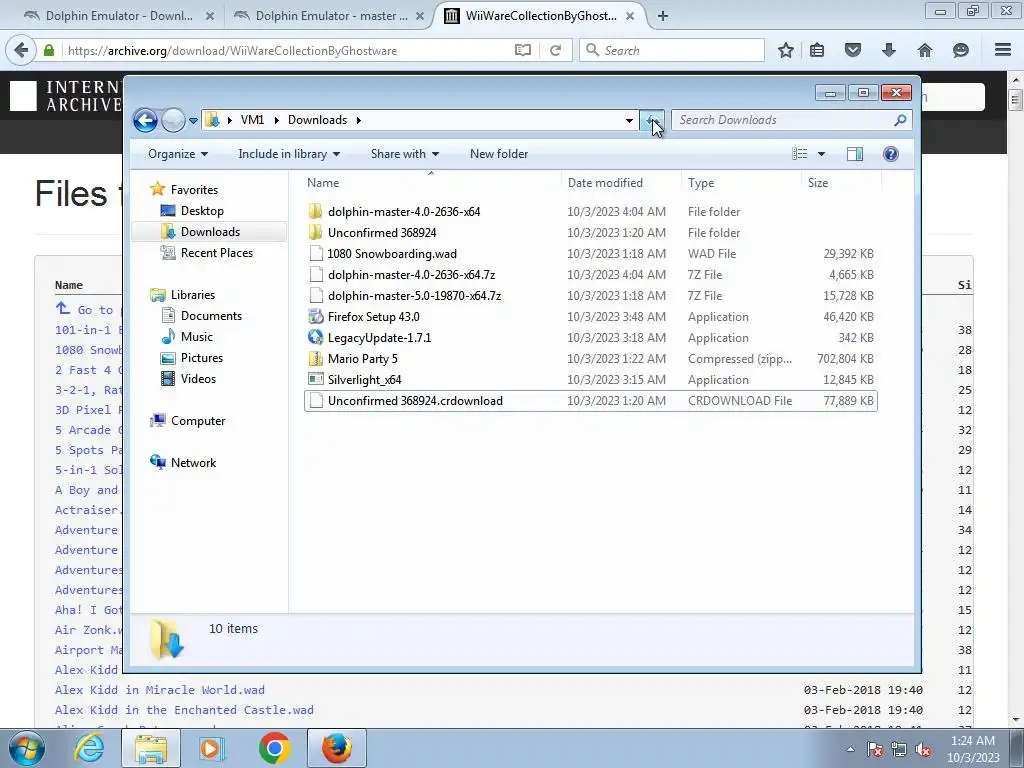Go to Firefox home page icon

click(924, 50)
